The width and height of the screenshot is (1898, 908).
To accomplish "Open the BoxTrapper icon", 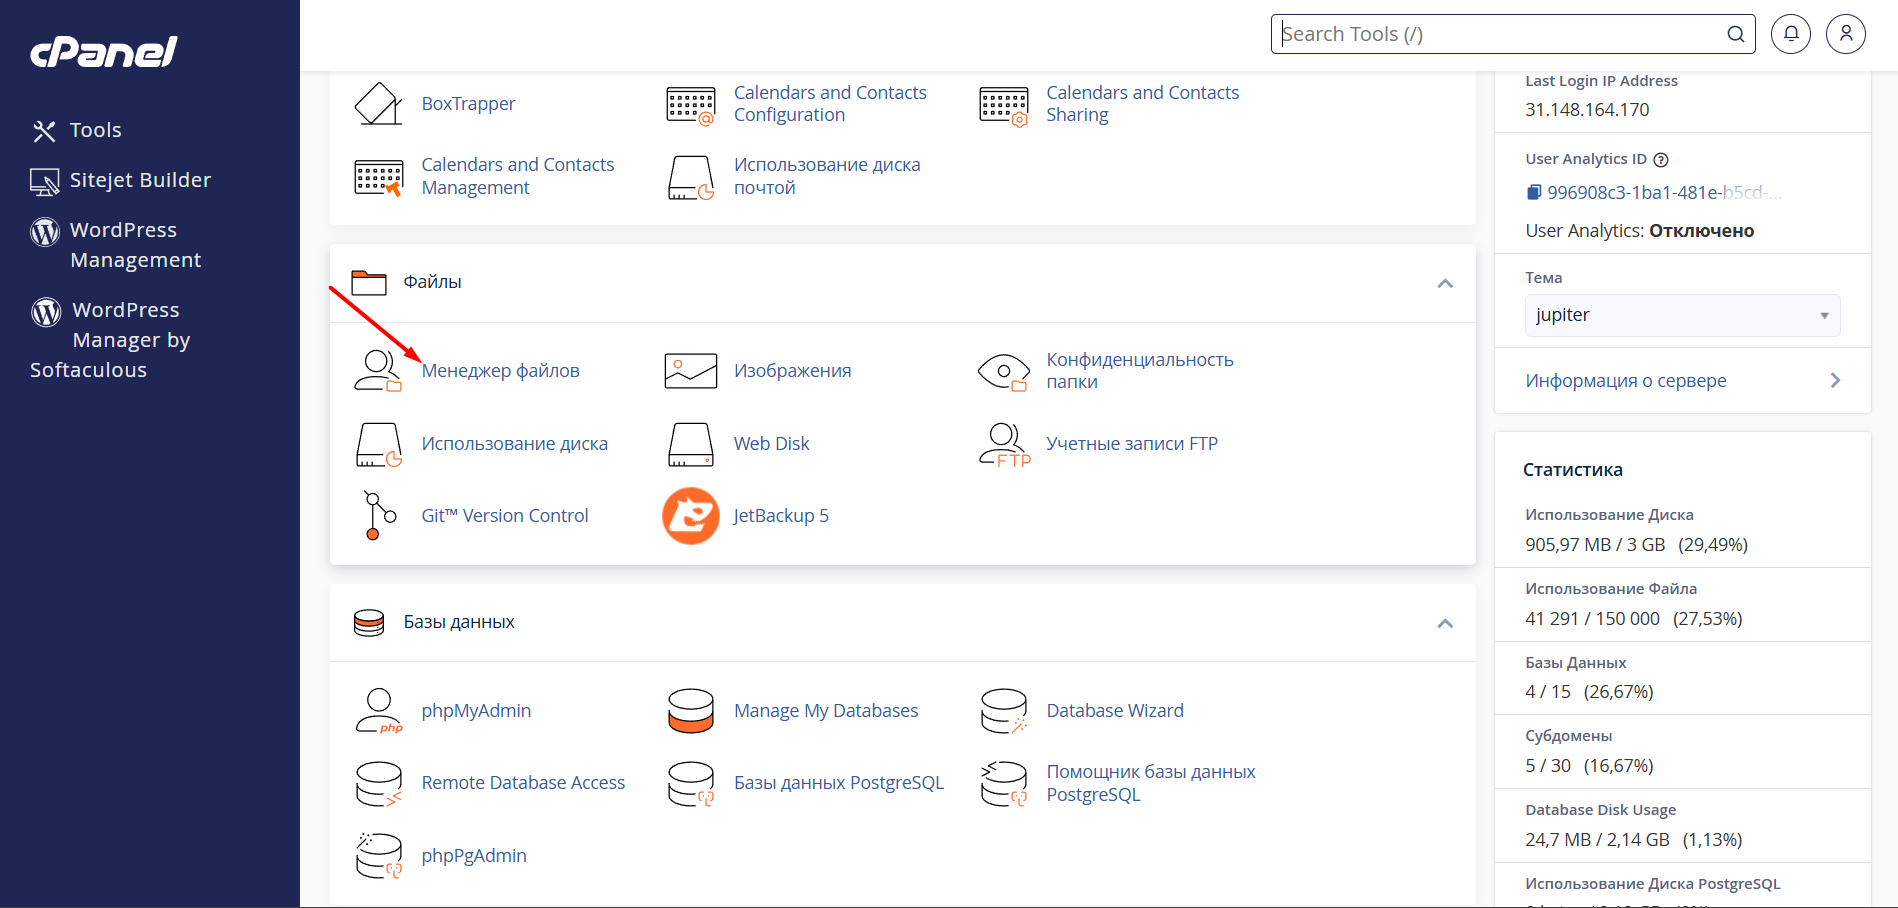I will [378, 104].
